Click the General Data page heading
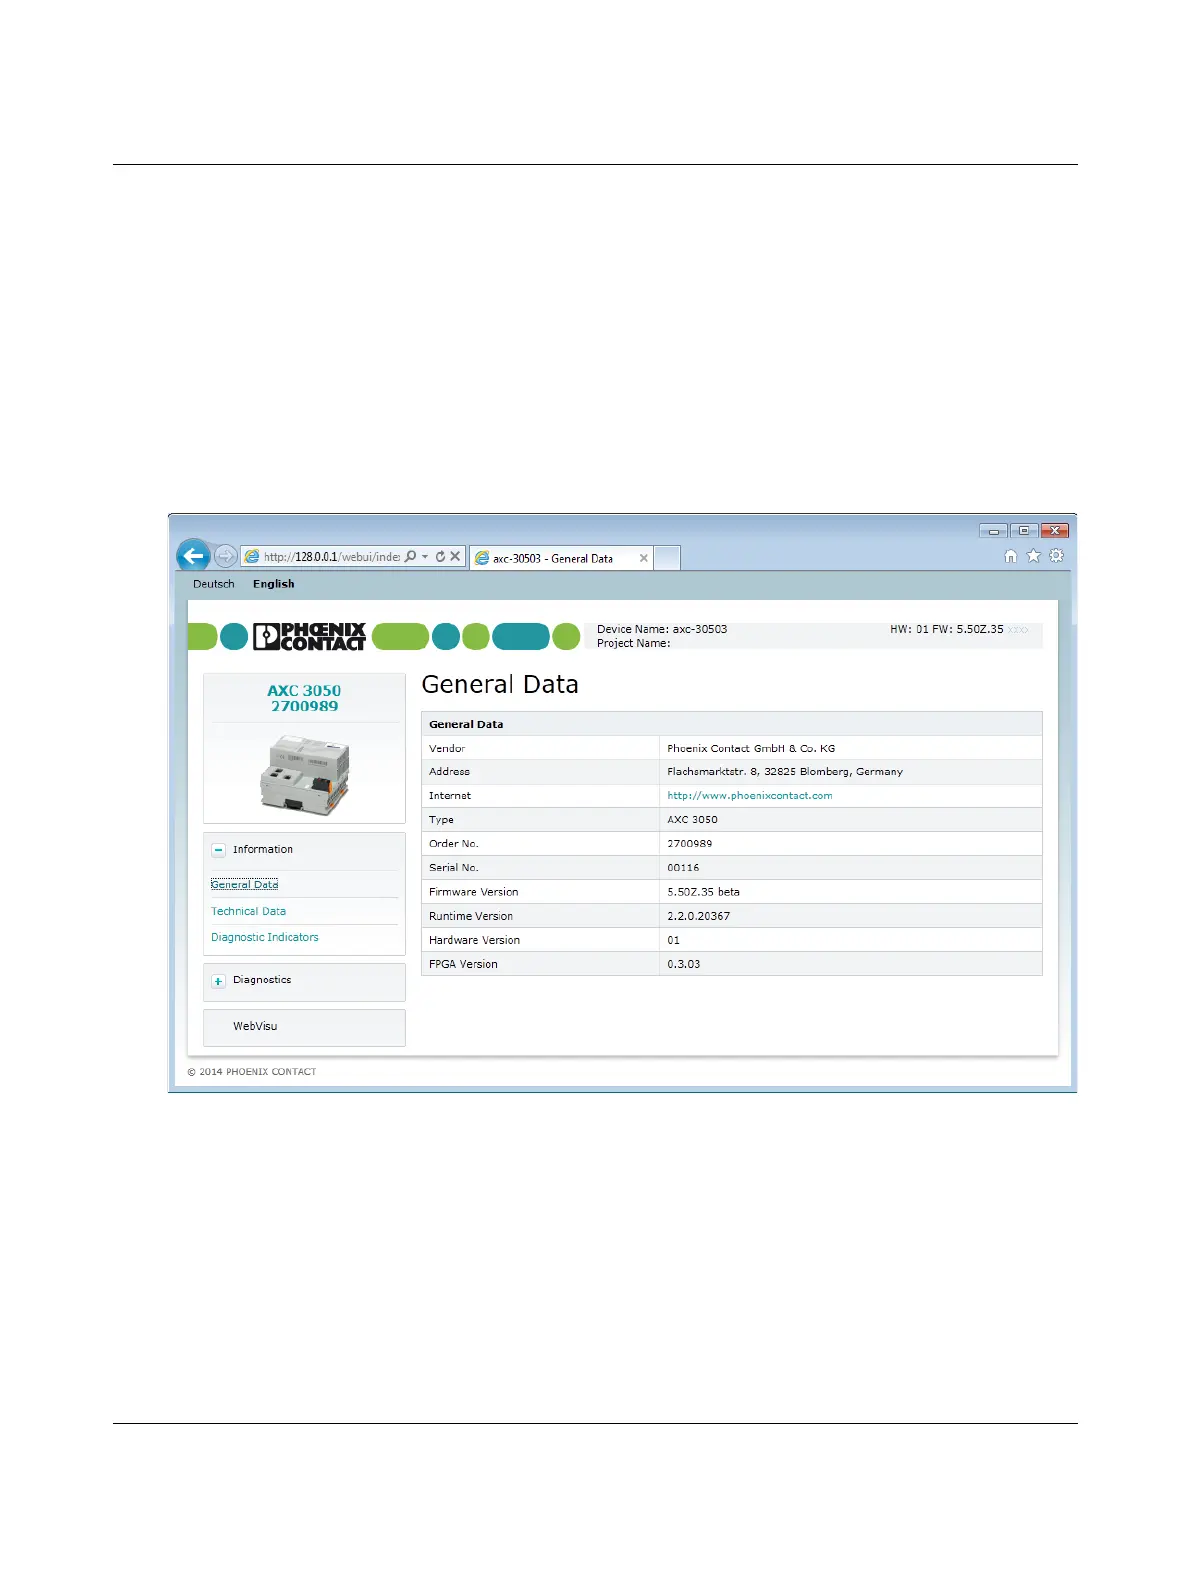Viewport: 1190px width, 1582px height. [500, 684]
